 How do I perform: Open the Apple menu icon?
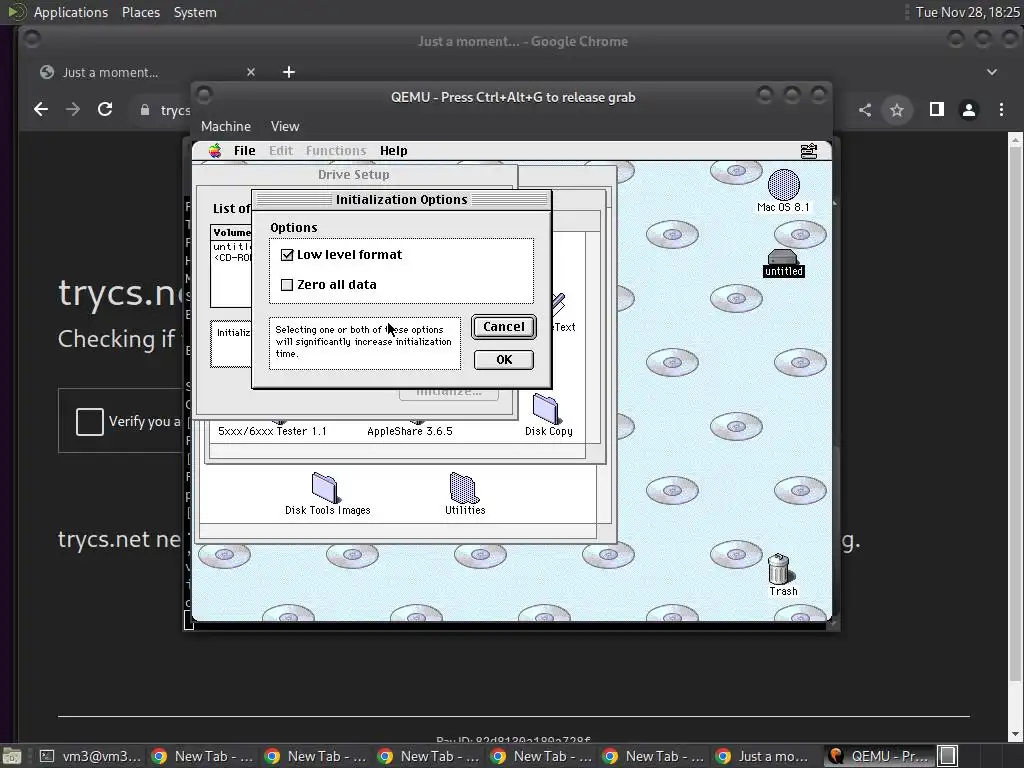pos(215,151)
